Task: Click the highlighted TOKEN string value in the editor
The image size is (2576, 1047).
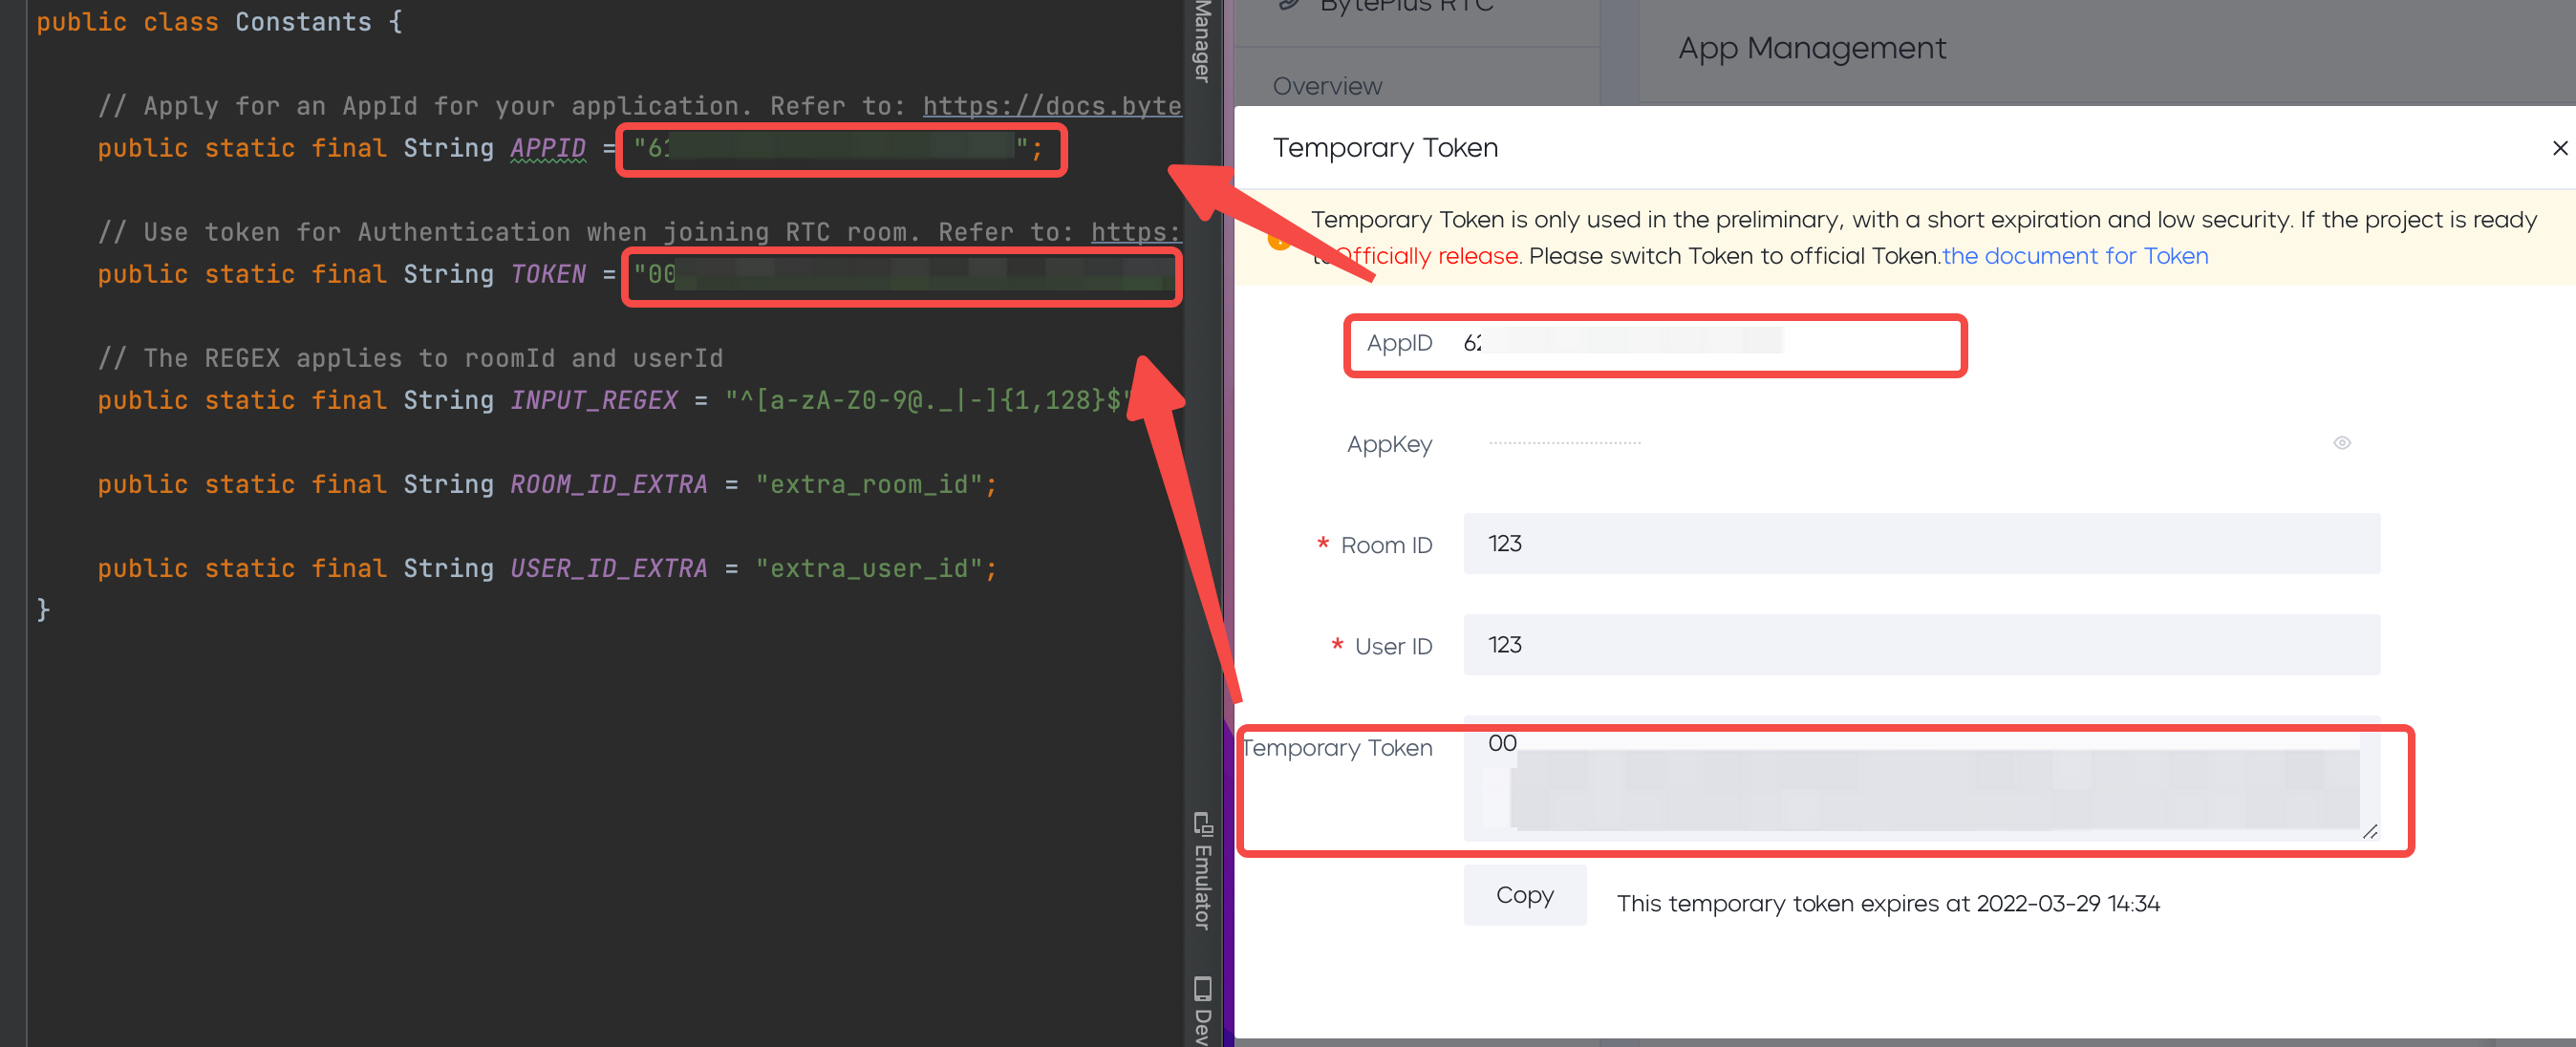Action: coord(900,276)
